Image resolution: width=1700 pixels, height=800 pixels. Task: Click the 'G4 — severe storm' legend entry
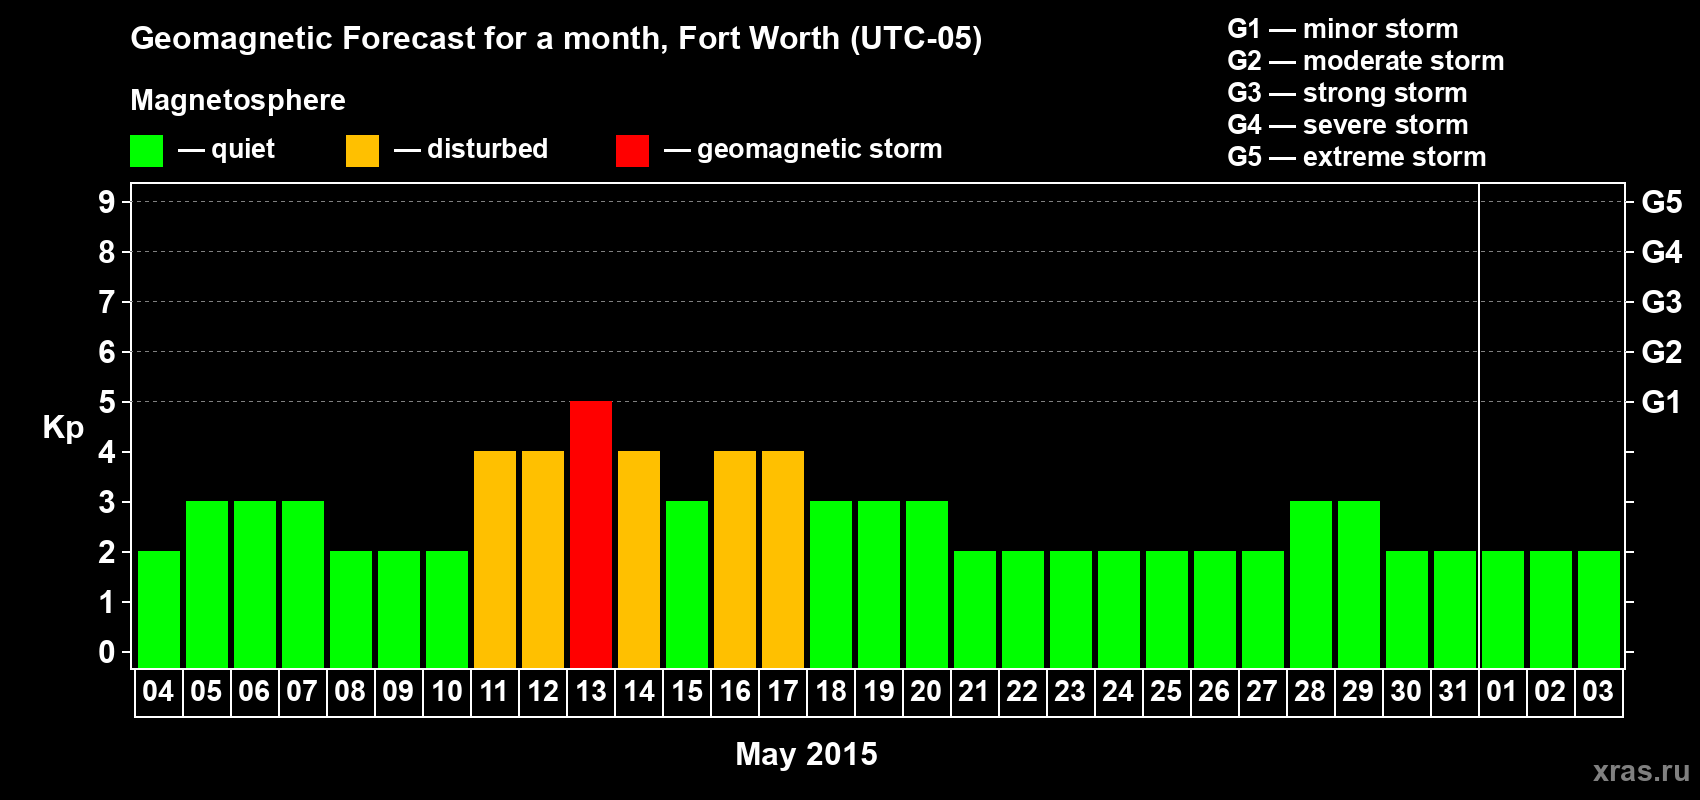(1347, 125)
